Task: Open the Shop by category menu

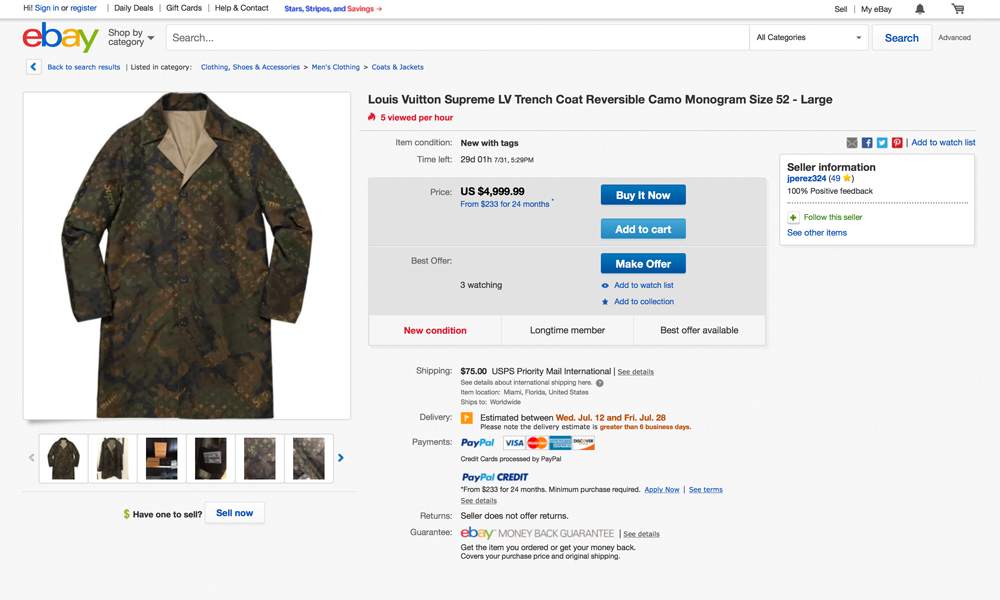Action: pos(131,38)
